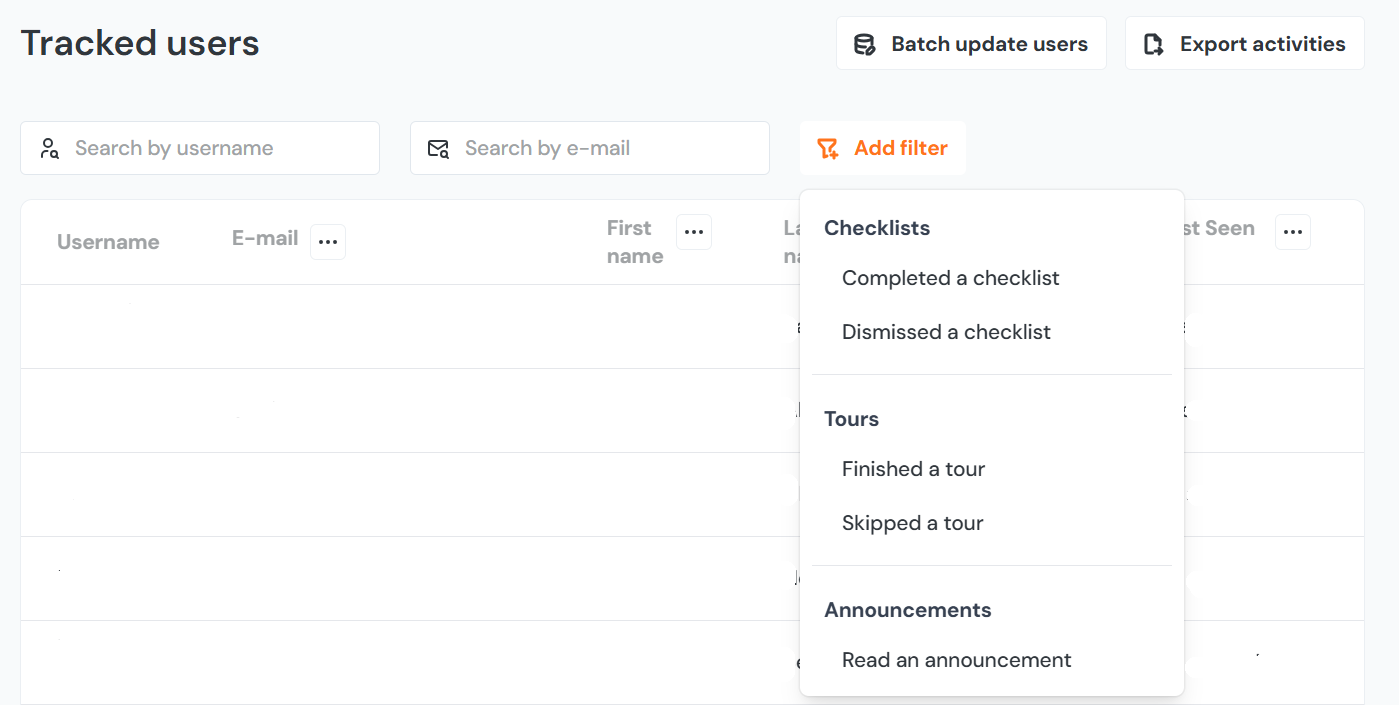Select Dismissed a checklist filter
Screen dimensions: 1399x705
pyautogui.click(x=946, y=332)
